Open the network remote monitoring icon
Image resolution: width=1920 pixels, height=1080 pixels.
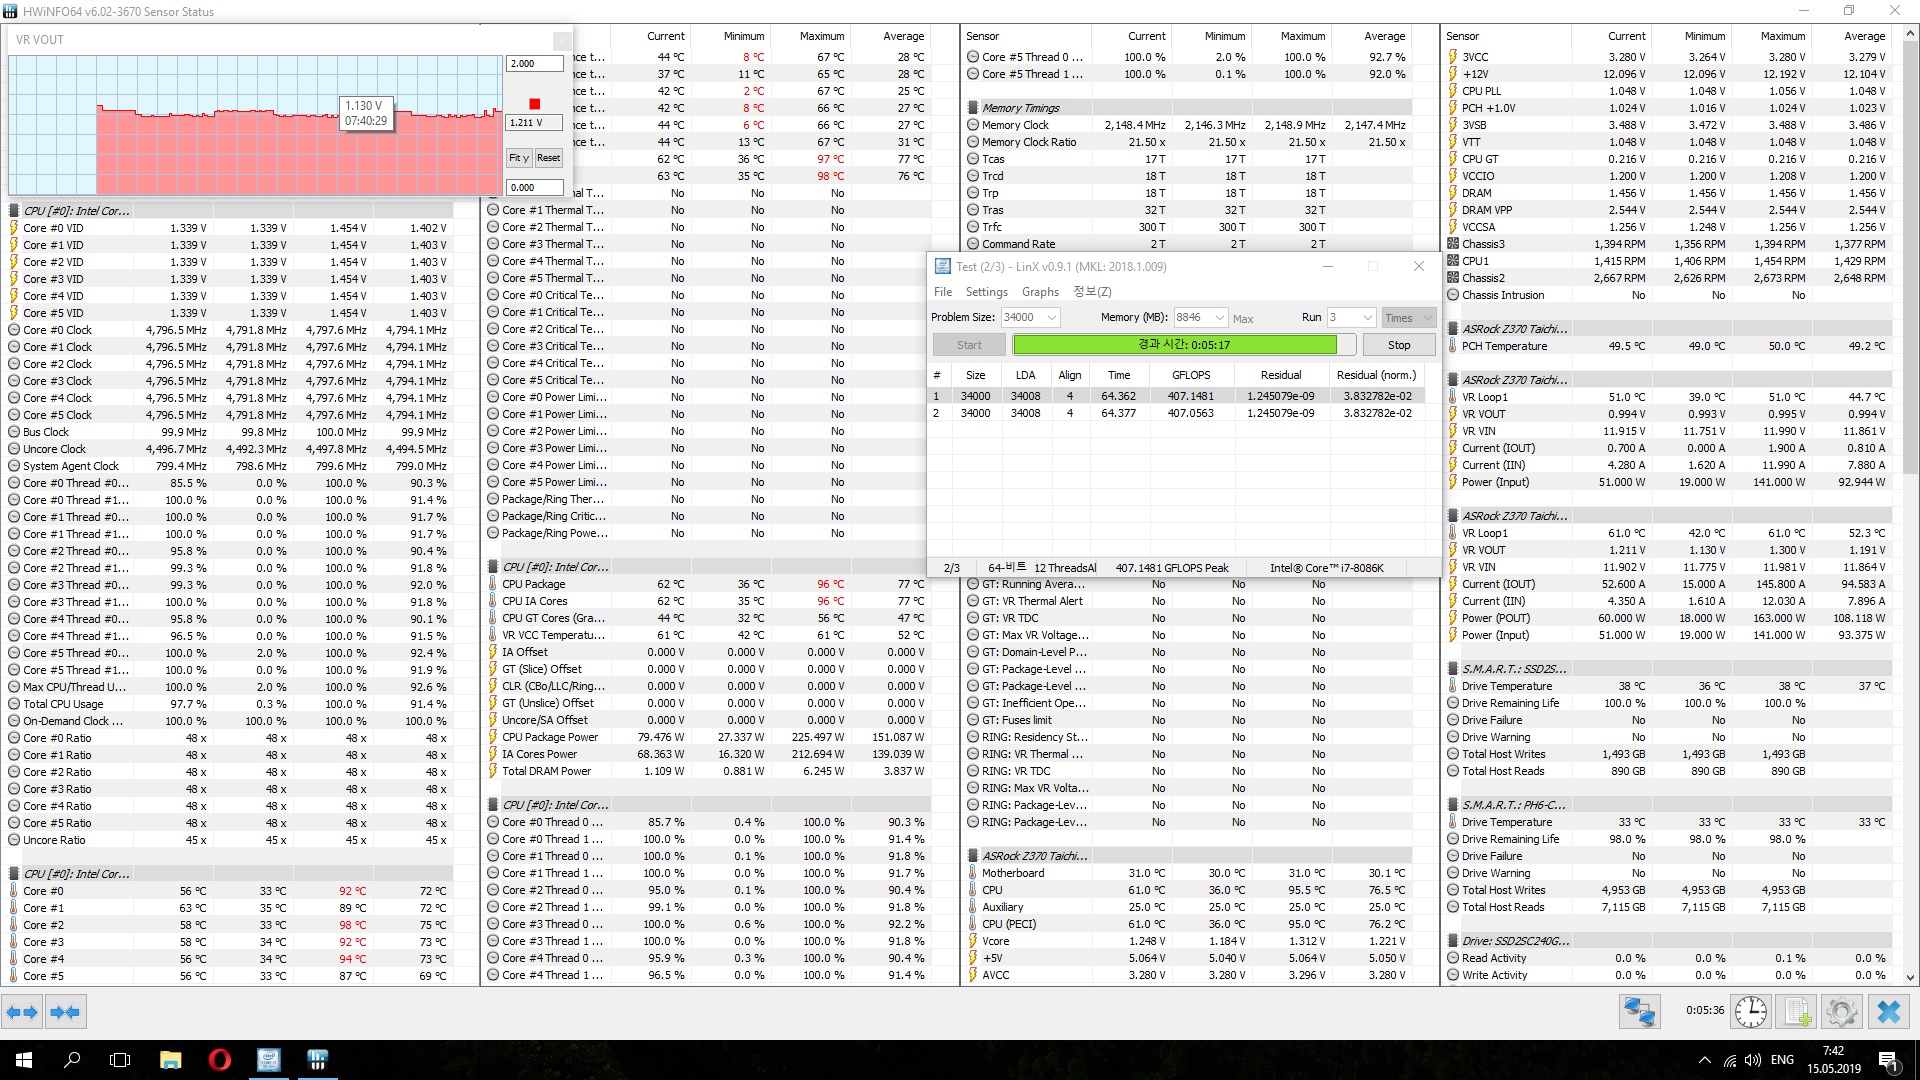(x=1639, y=1012)
